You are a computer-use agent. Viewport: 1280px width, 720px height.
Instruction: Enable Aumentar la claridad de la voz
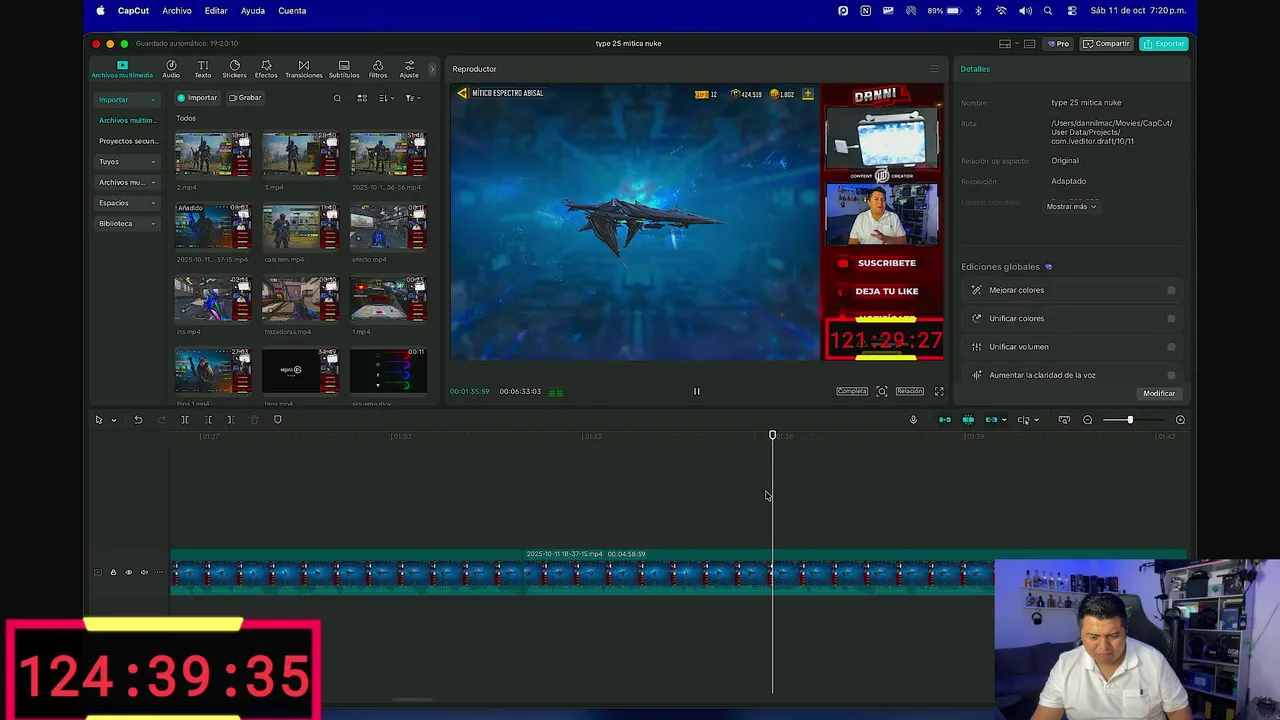tap(1171, 375)
